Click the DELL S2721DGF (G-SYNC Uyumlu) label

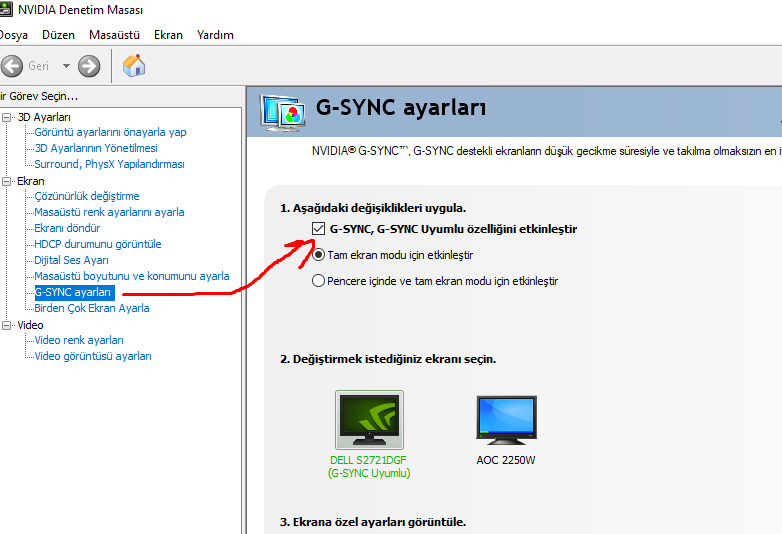[369, 467]
